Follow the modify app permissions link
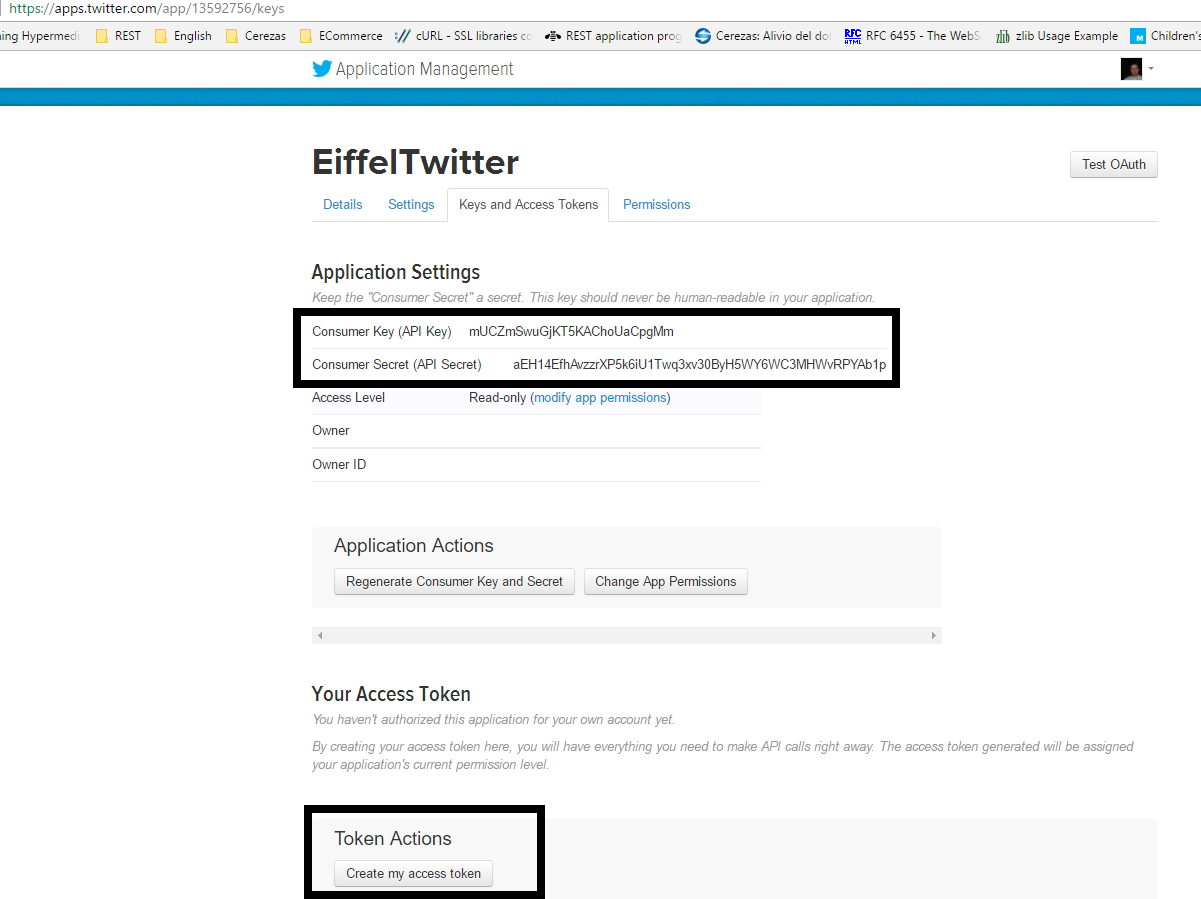The height and width of the screenshot is (899, 1201). coord(600,397)
